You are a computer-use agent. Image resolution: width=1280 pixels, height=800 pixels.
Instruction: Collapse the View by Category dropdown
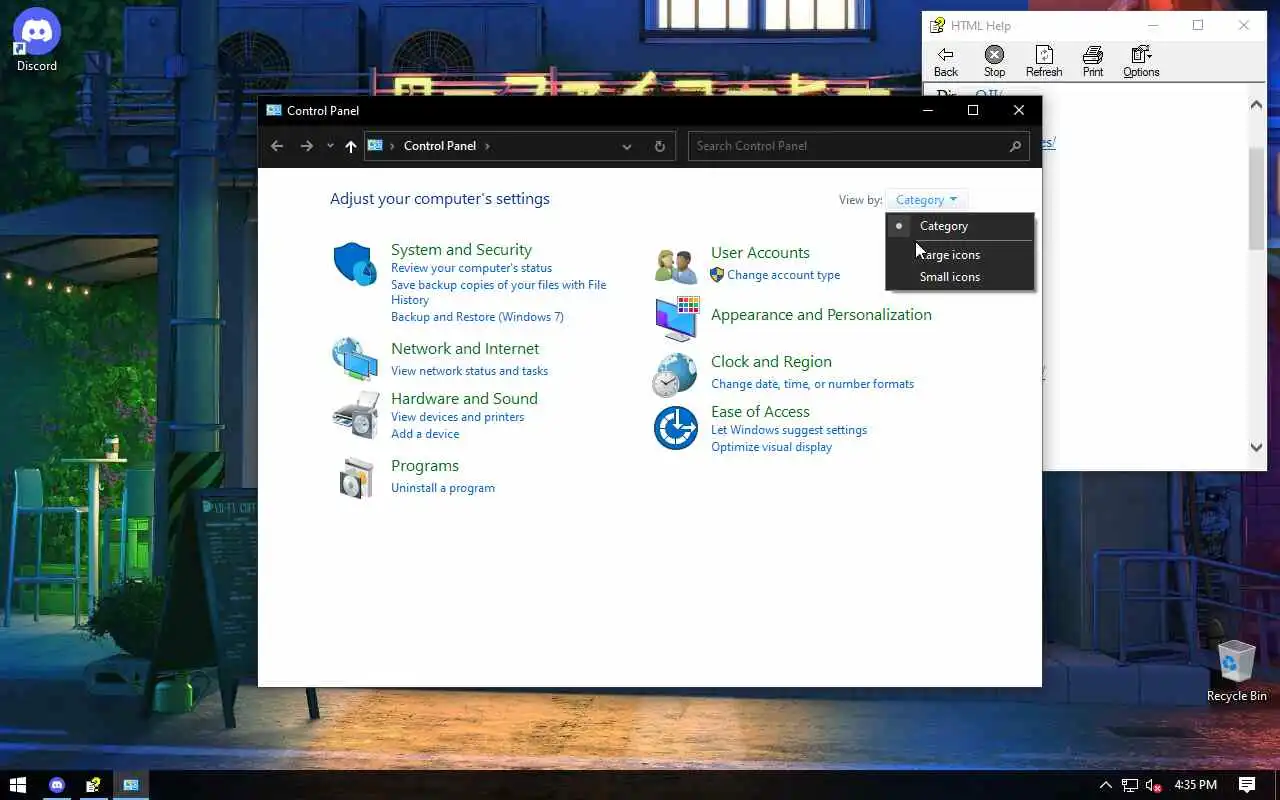pyautogui.click(x=927, y=200)
